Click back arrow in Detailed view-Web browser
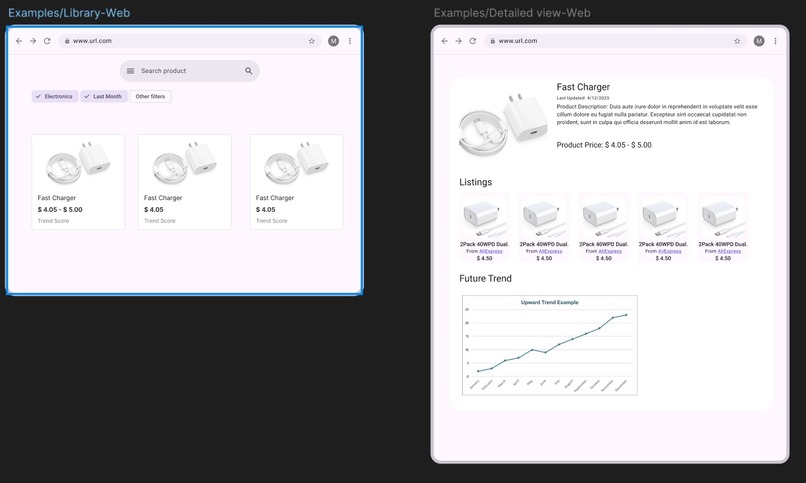Viewport: 806px width, 483px height. pyautogui.click(x=445, y=41)
